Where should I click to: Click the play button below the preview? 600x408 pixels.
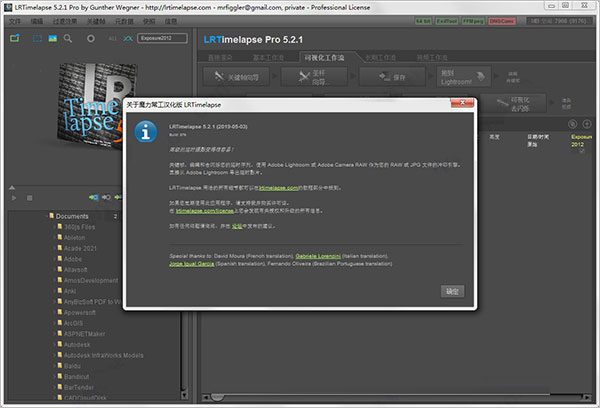[x=14, y=198]
